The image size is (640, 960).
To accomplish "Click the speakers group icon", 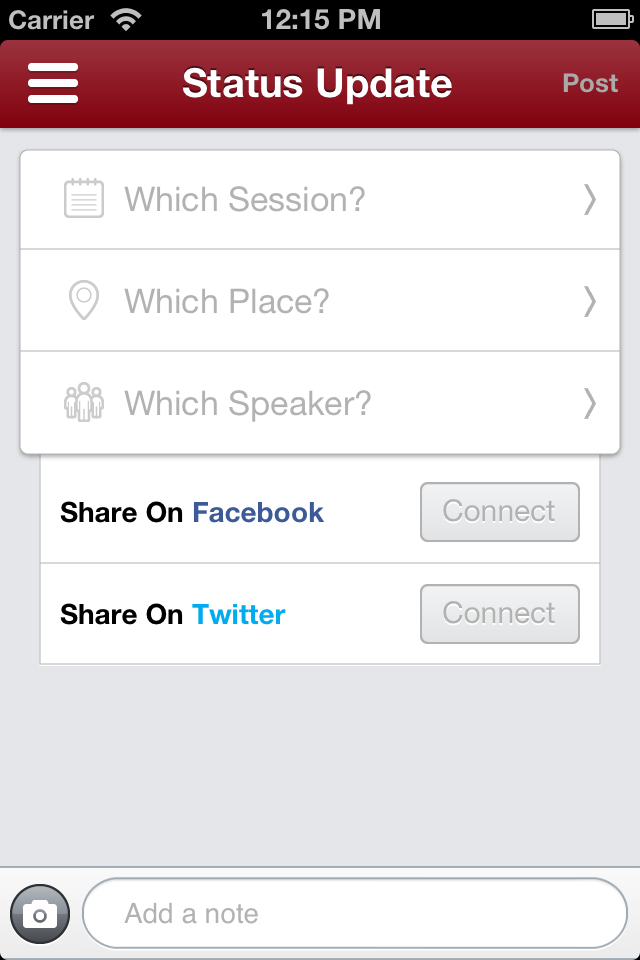I will click(84, 402).
